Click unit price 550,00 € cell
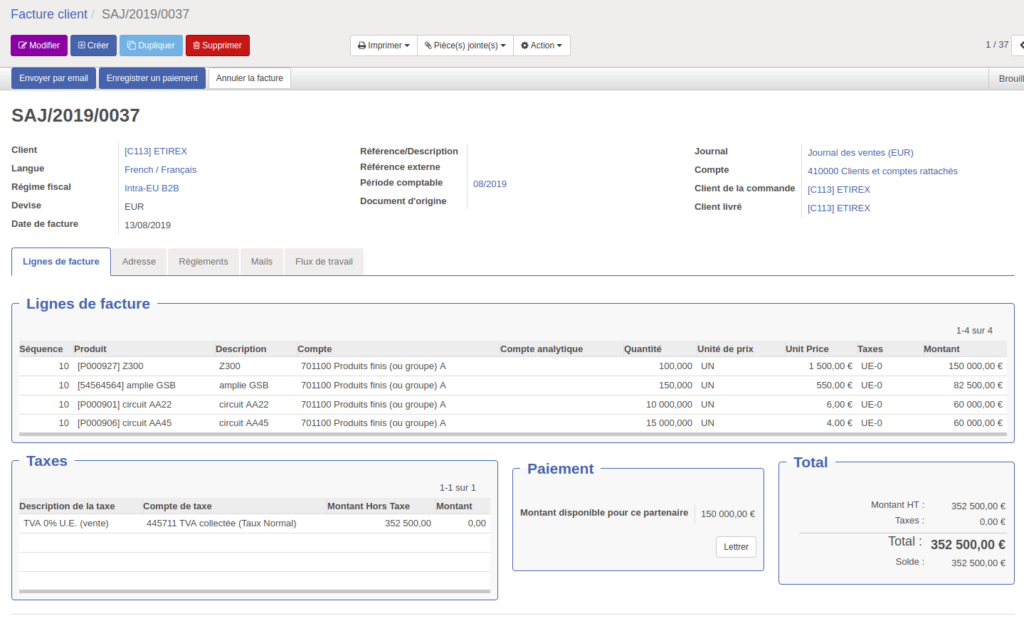Screen dimensions: 1024x638 pos(834,386)
